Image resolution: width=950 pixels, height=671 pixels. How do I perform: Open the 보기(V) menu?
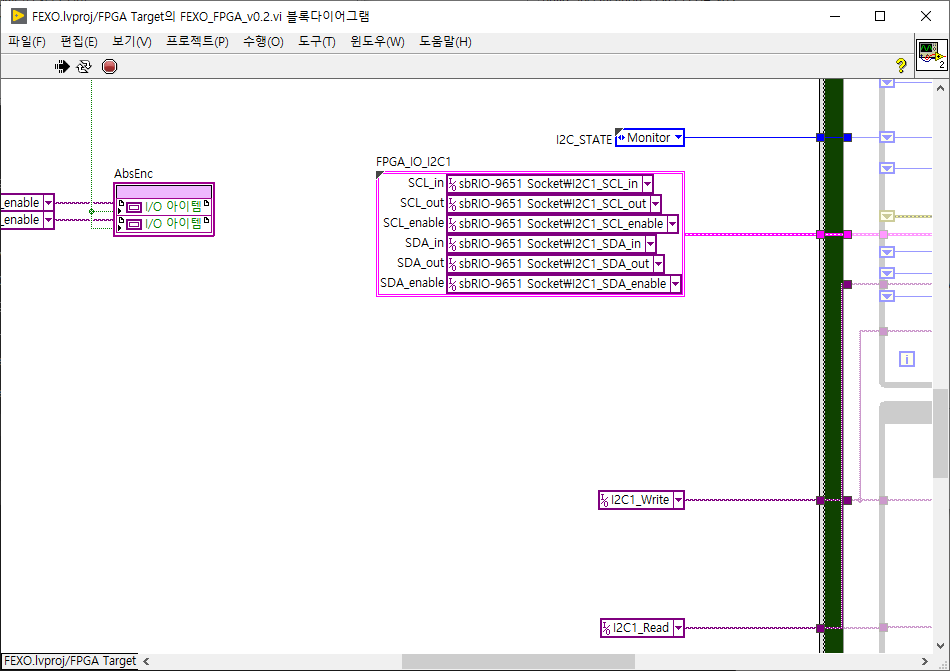click(x=131, y=42)
